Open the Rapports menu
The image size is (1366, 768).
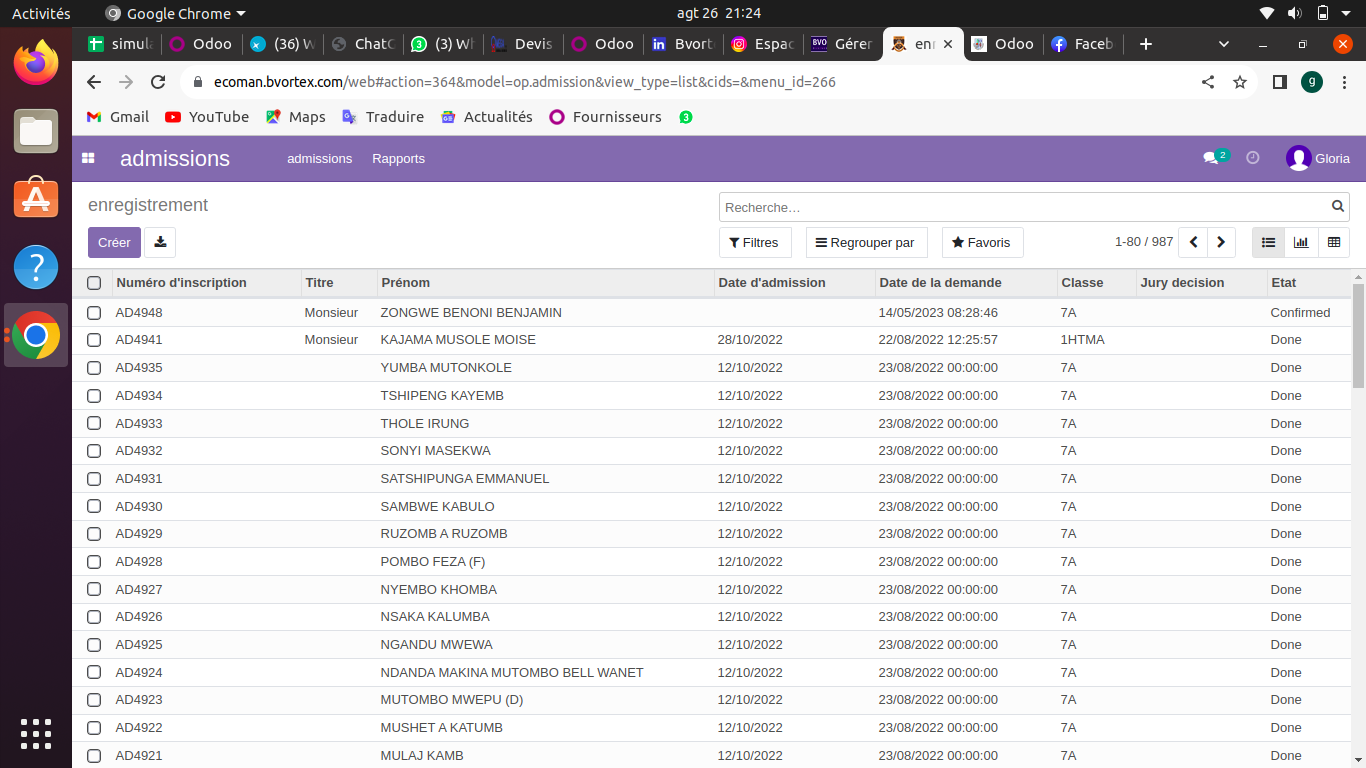click(x=398, y=158)
